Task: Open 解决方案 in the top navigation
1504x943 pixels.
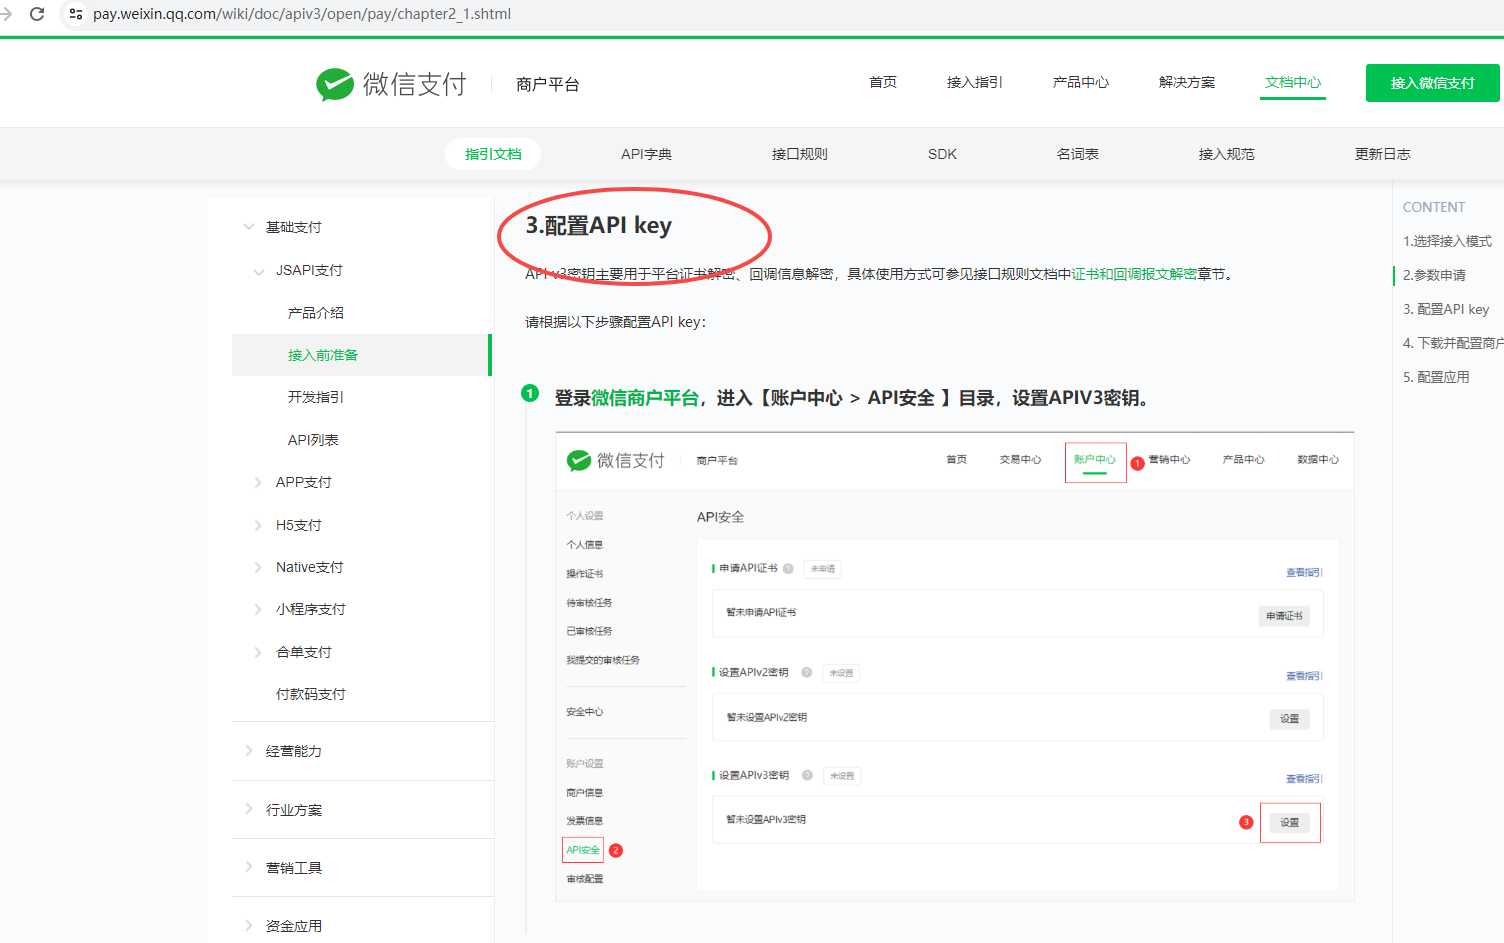Action: (x=1187, y=82)
